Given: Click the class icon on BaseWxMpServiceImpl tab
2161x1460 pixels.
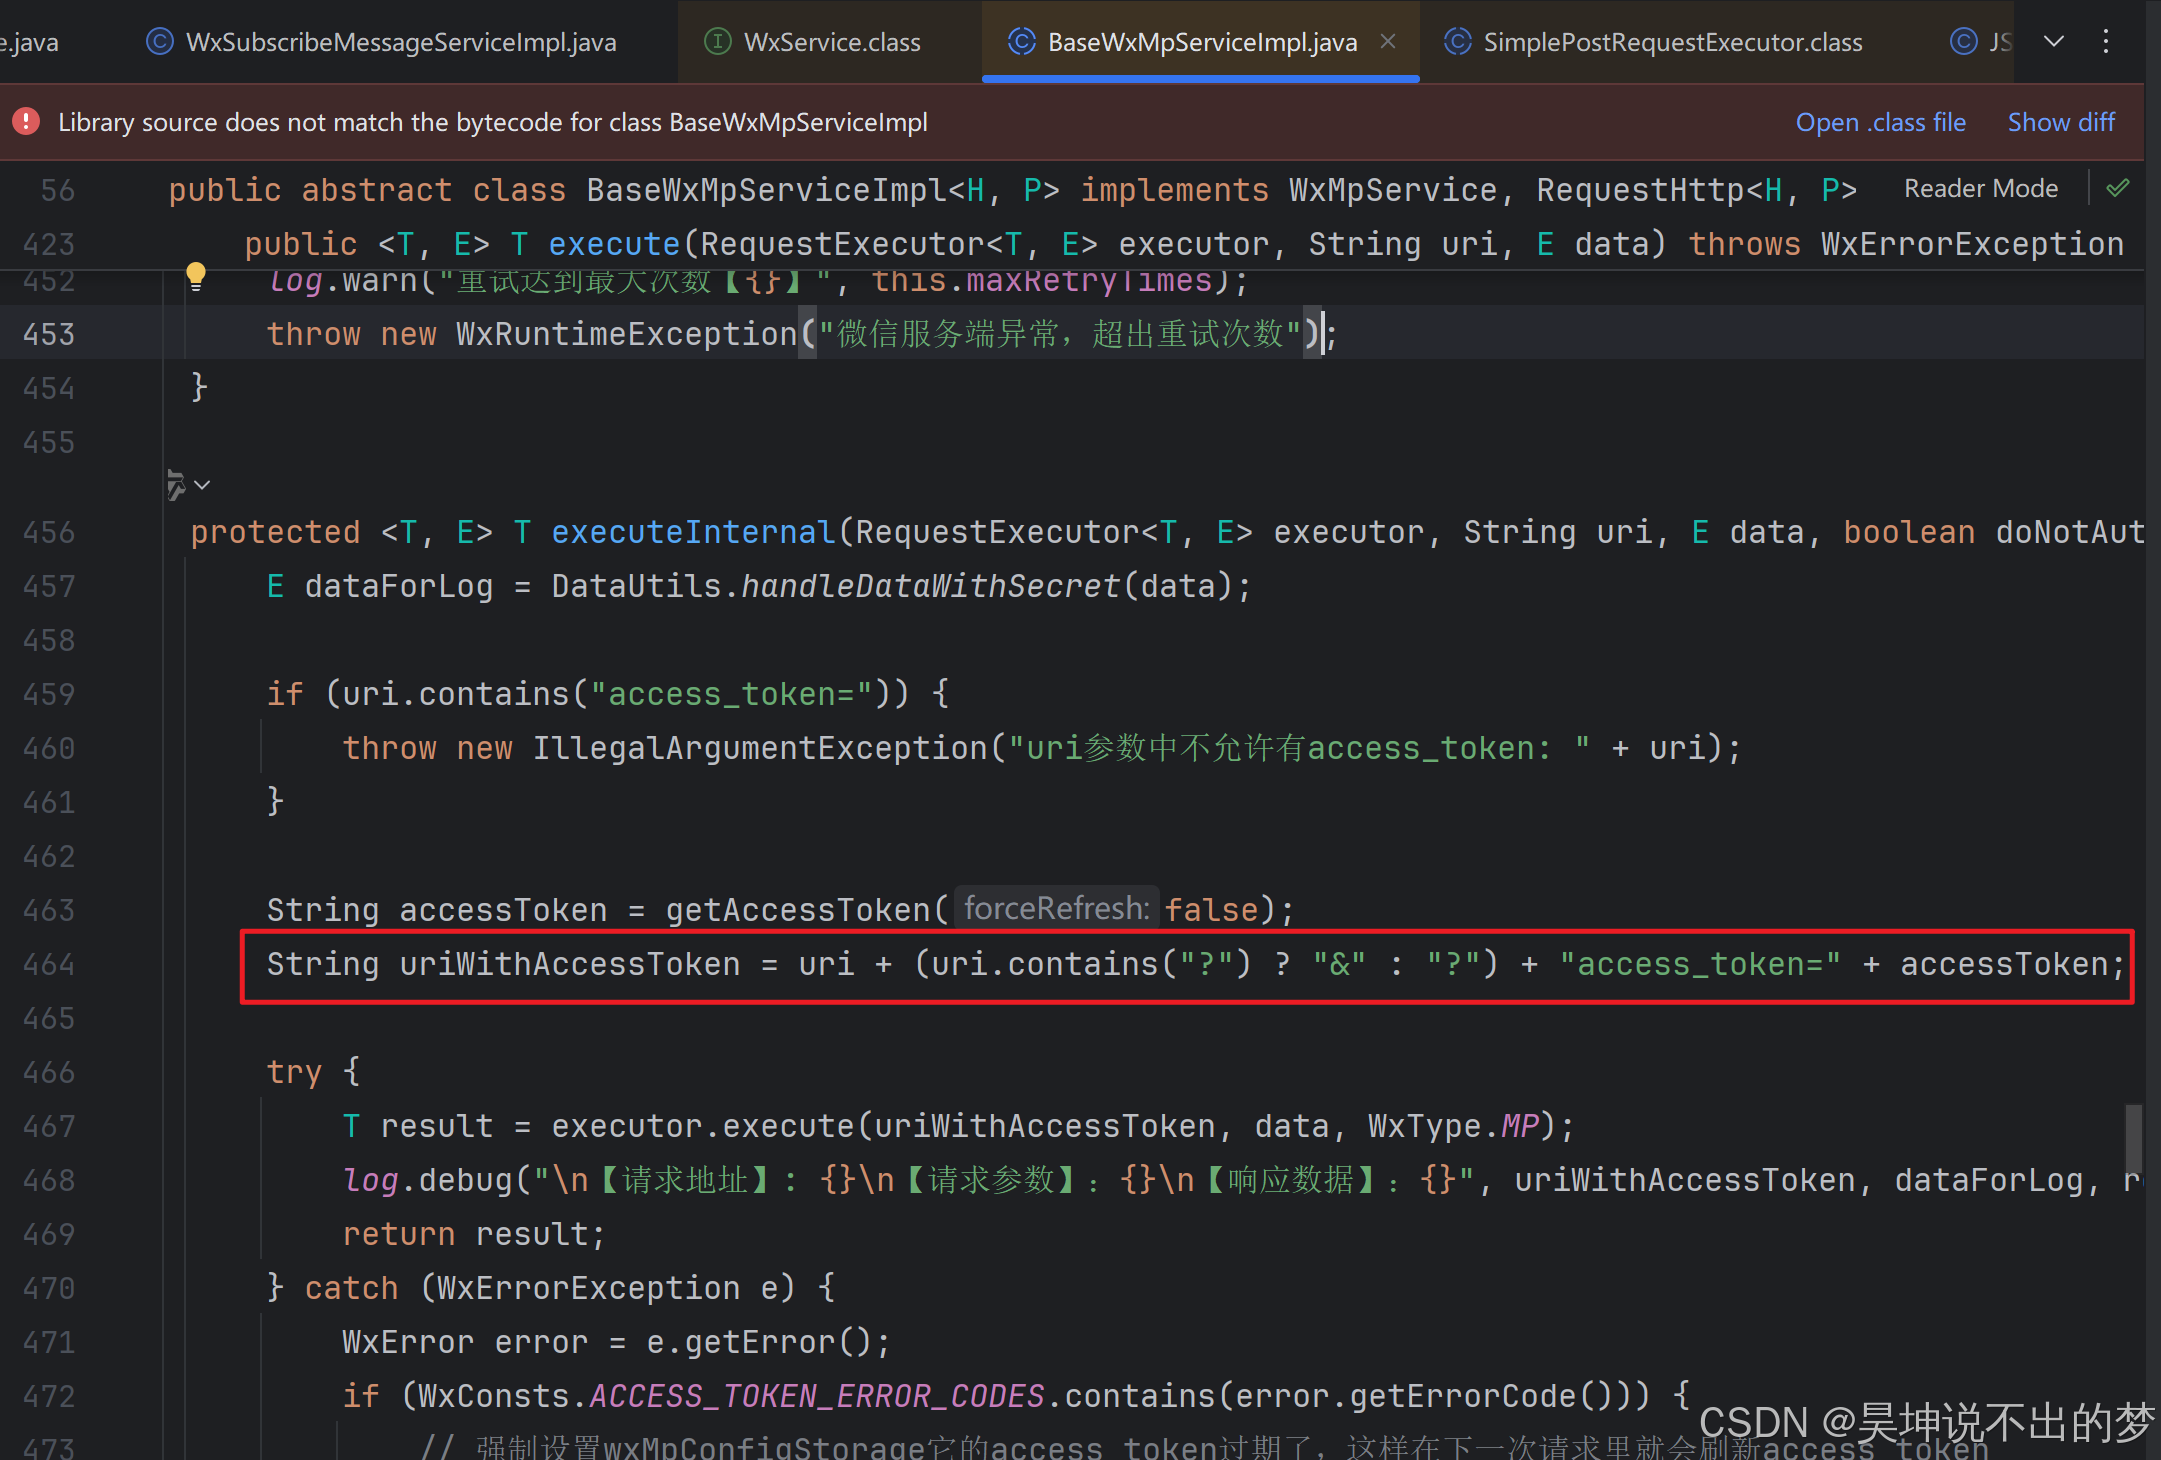Looking at the screenshot, I should pyautogui.click(x=1021, y=42).
